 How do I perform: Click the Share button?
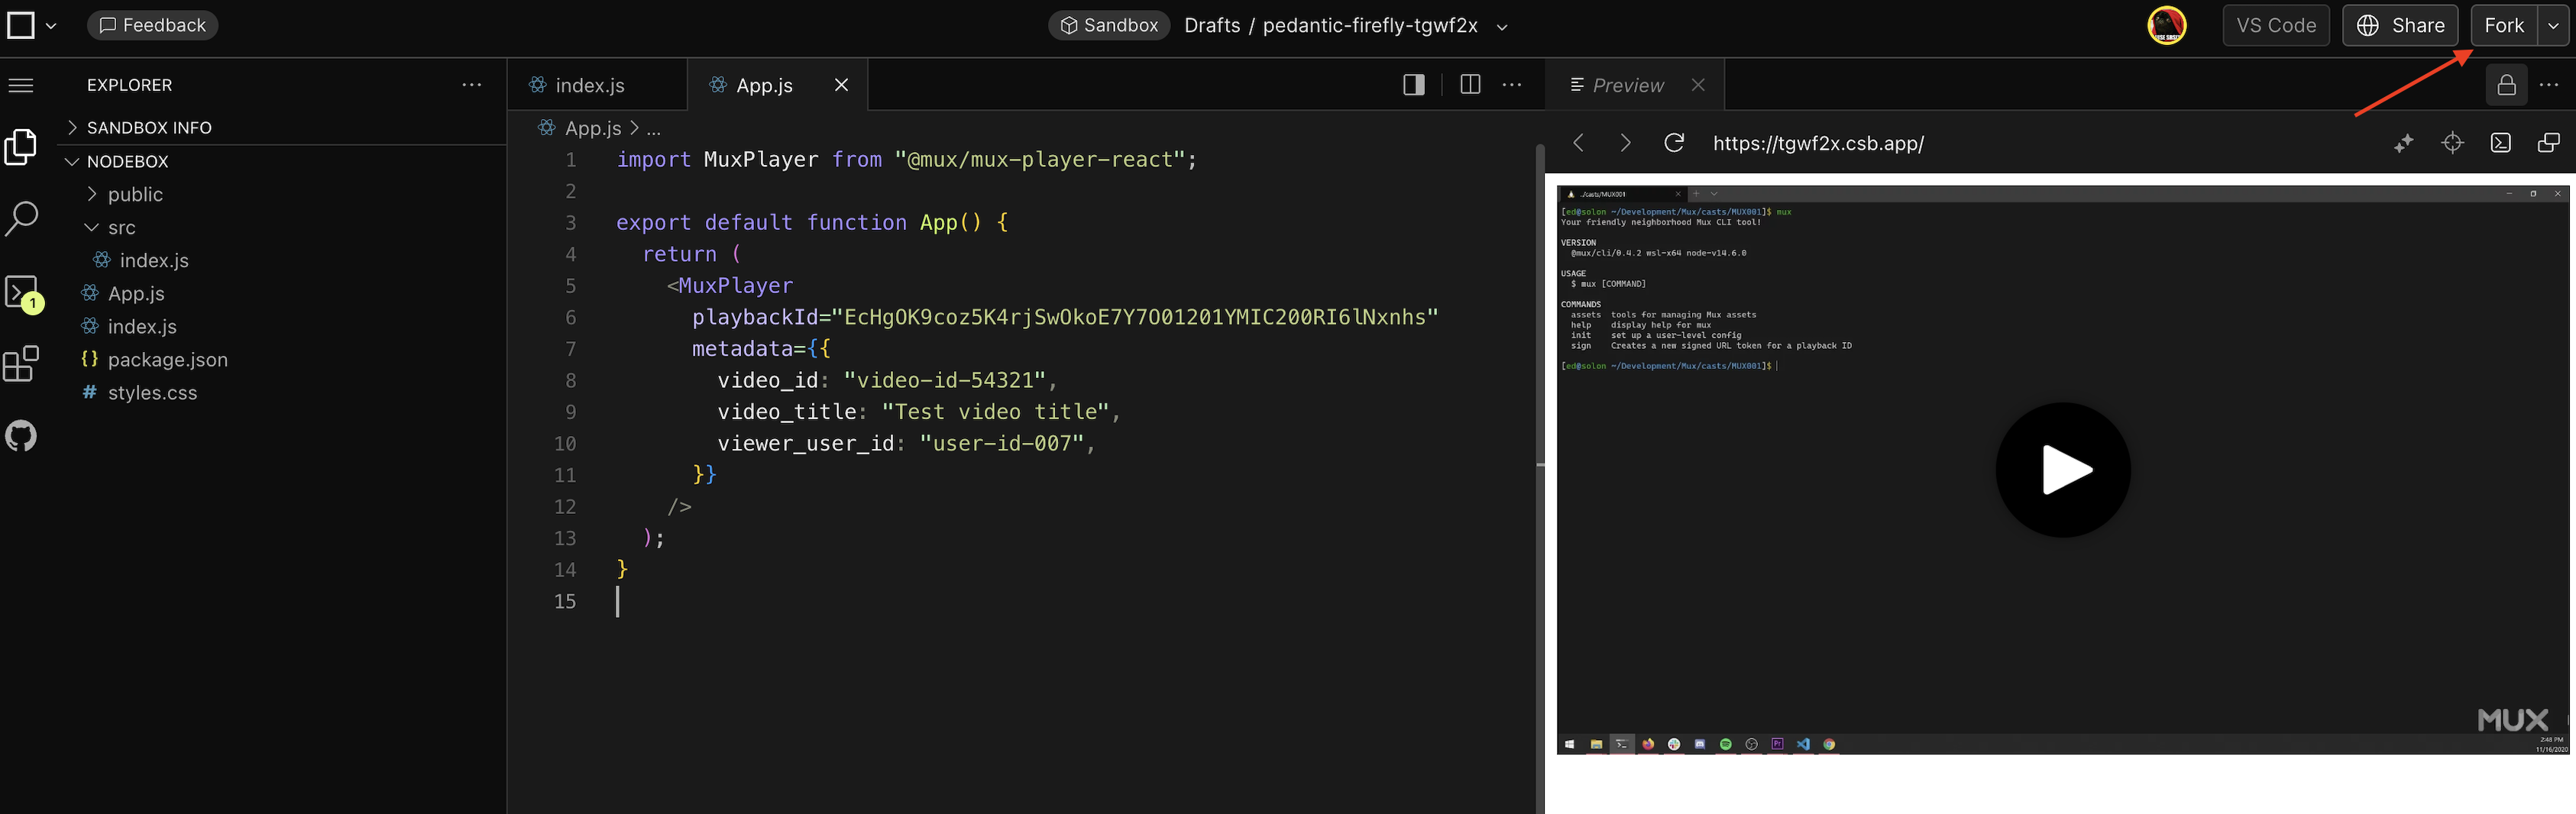2399,25
